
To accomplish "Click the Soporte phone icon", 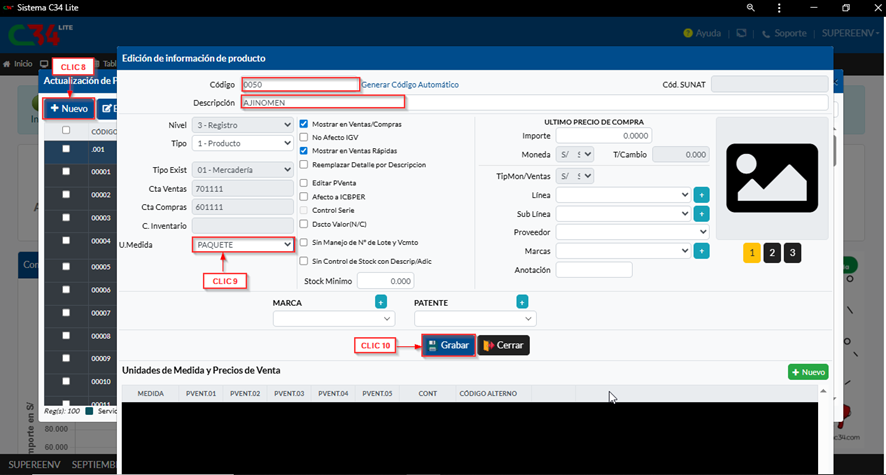I will 766,33.
